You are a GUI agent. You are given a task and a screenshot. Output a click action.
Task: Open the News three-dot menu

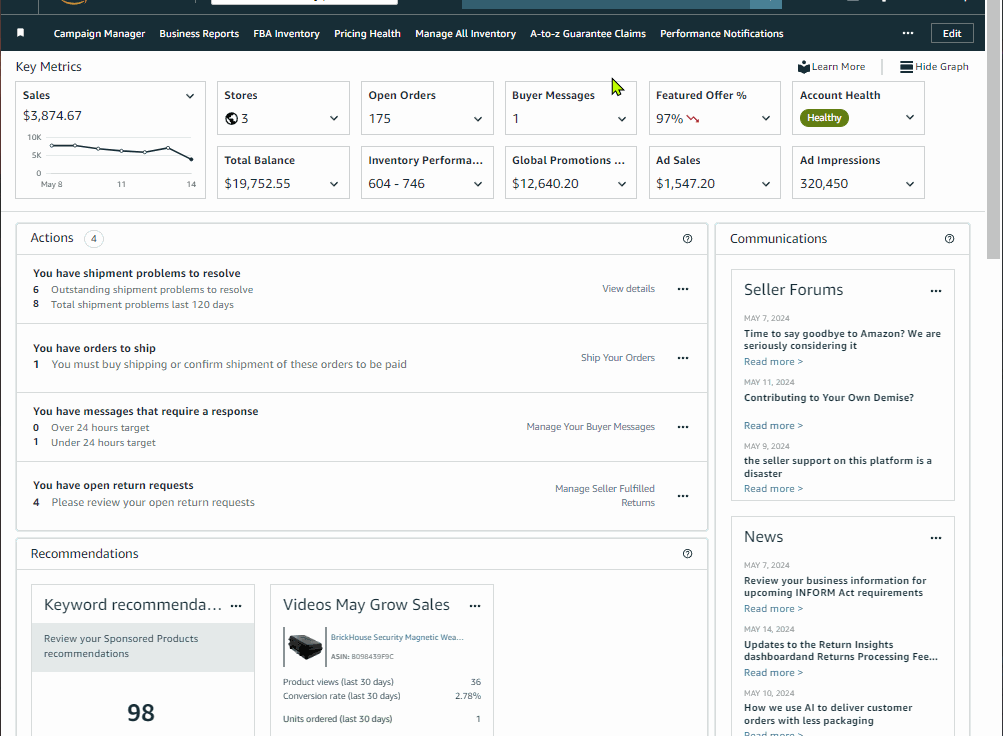[x=936, y=538]
